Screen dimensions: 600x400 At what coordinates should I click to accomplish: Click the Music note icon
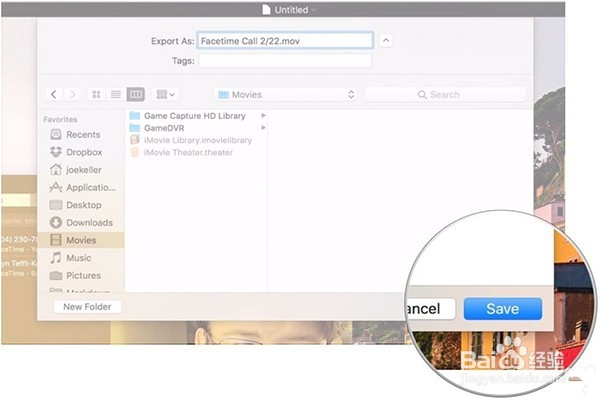pyautogui.click(x=56, y=258)
